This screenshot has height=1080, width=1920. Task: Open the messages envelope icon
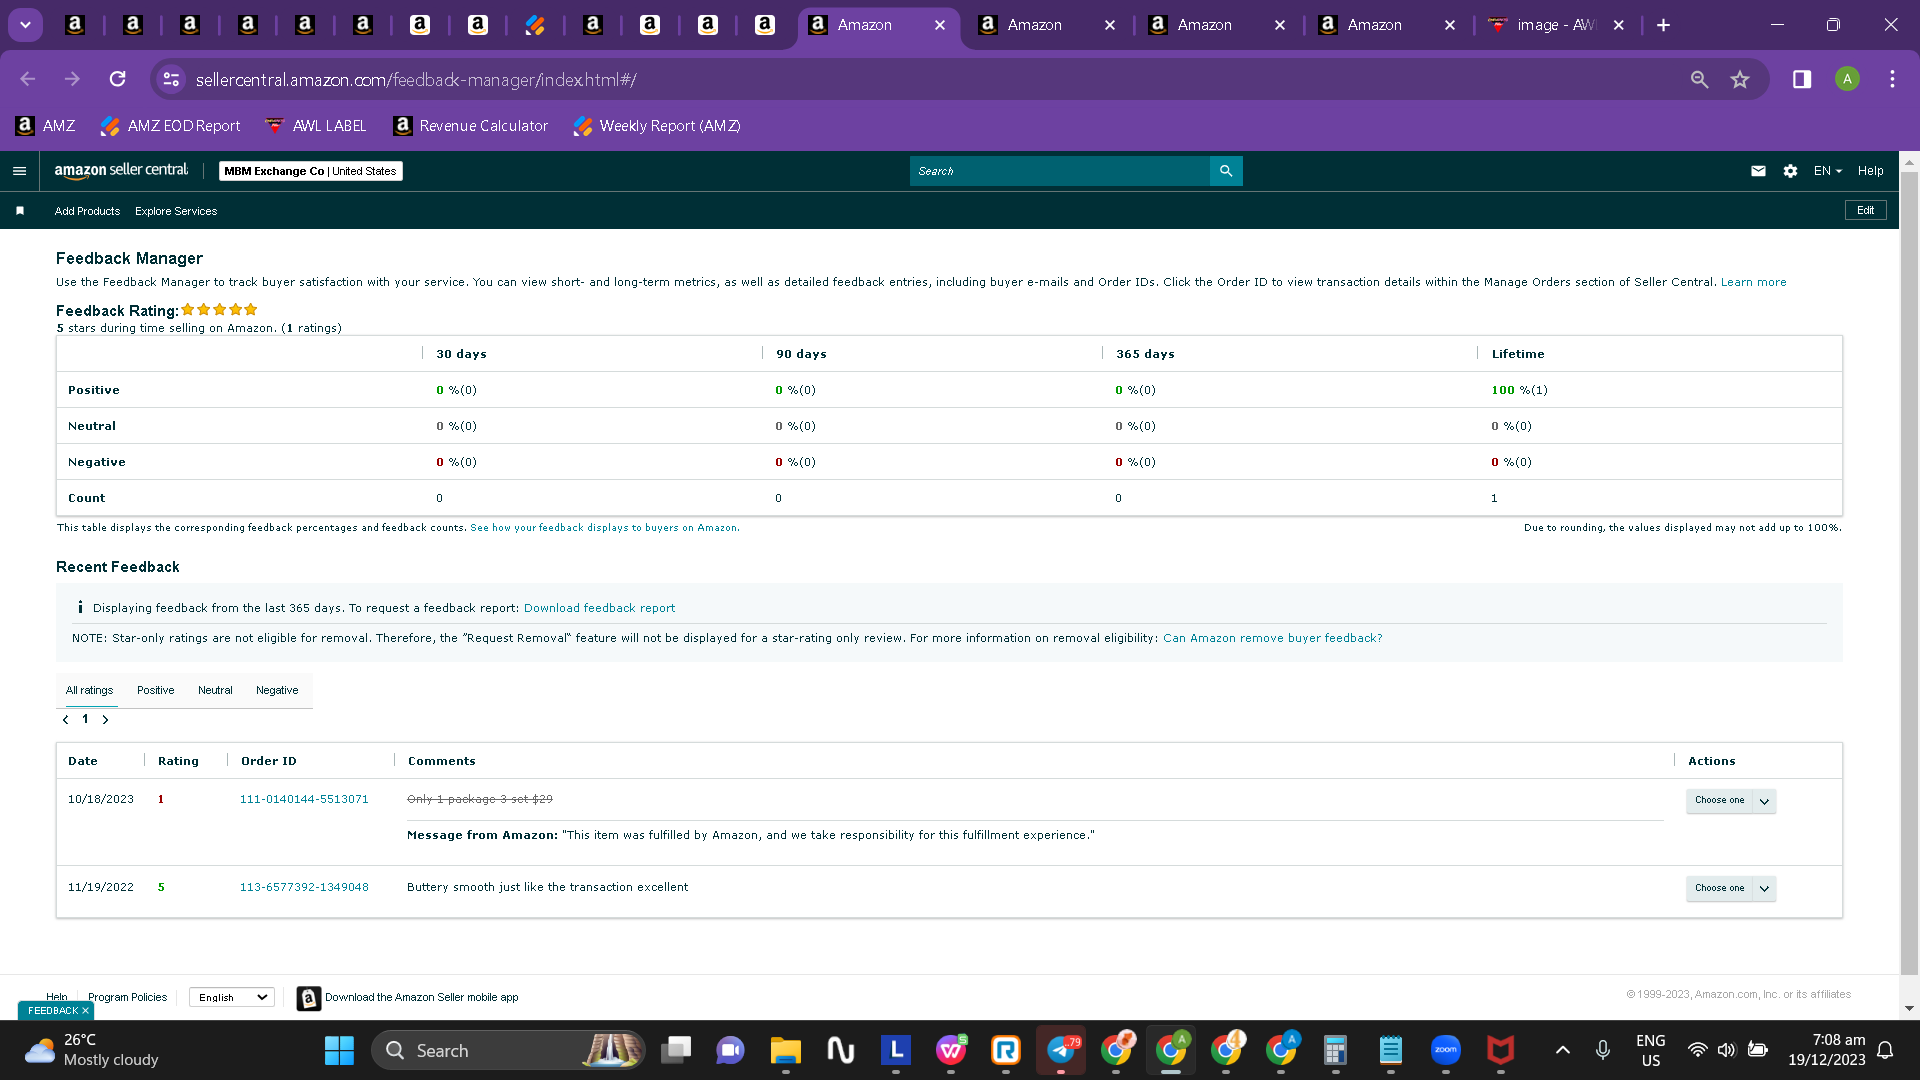[1758, 171]
